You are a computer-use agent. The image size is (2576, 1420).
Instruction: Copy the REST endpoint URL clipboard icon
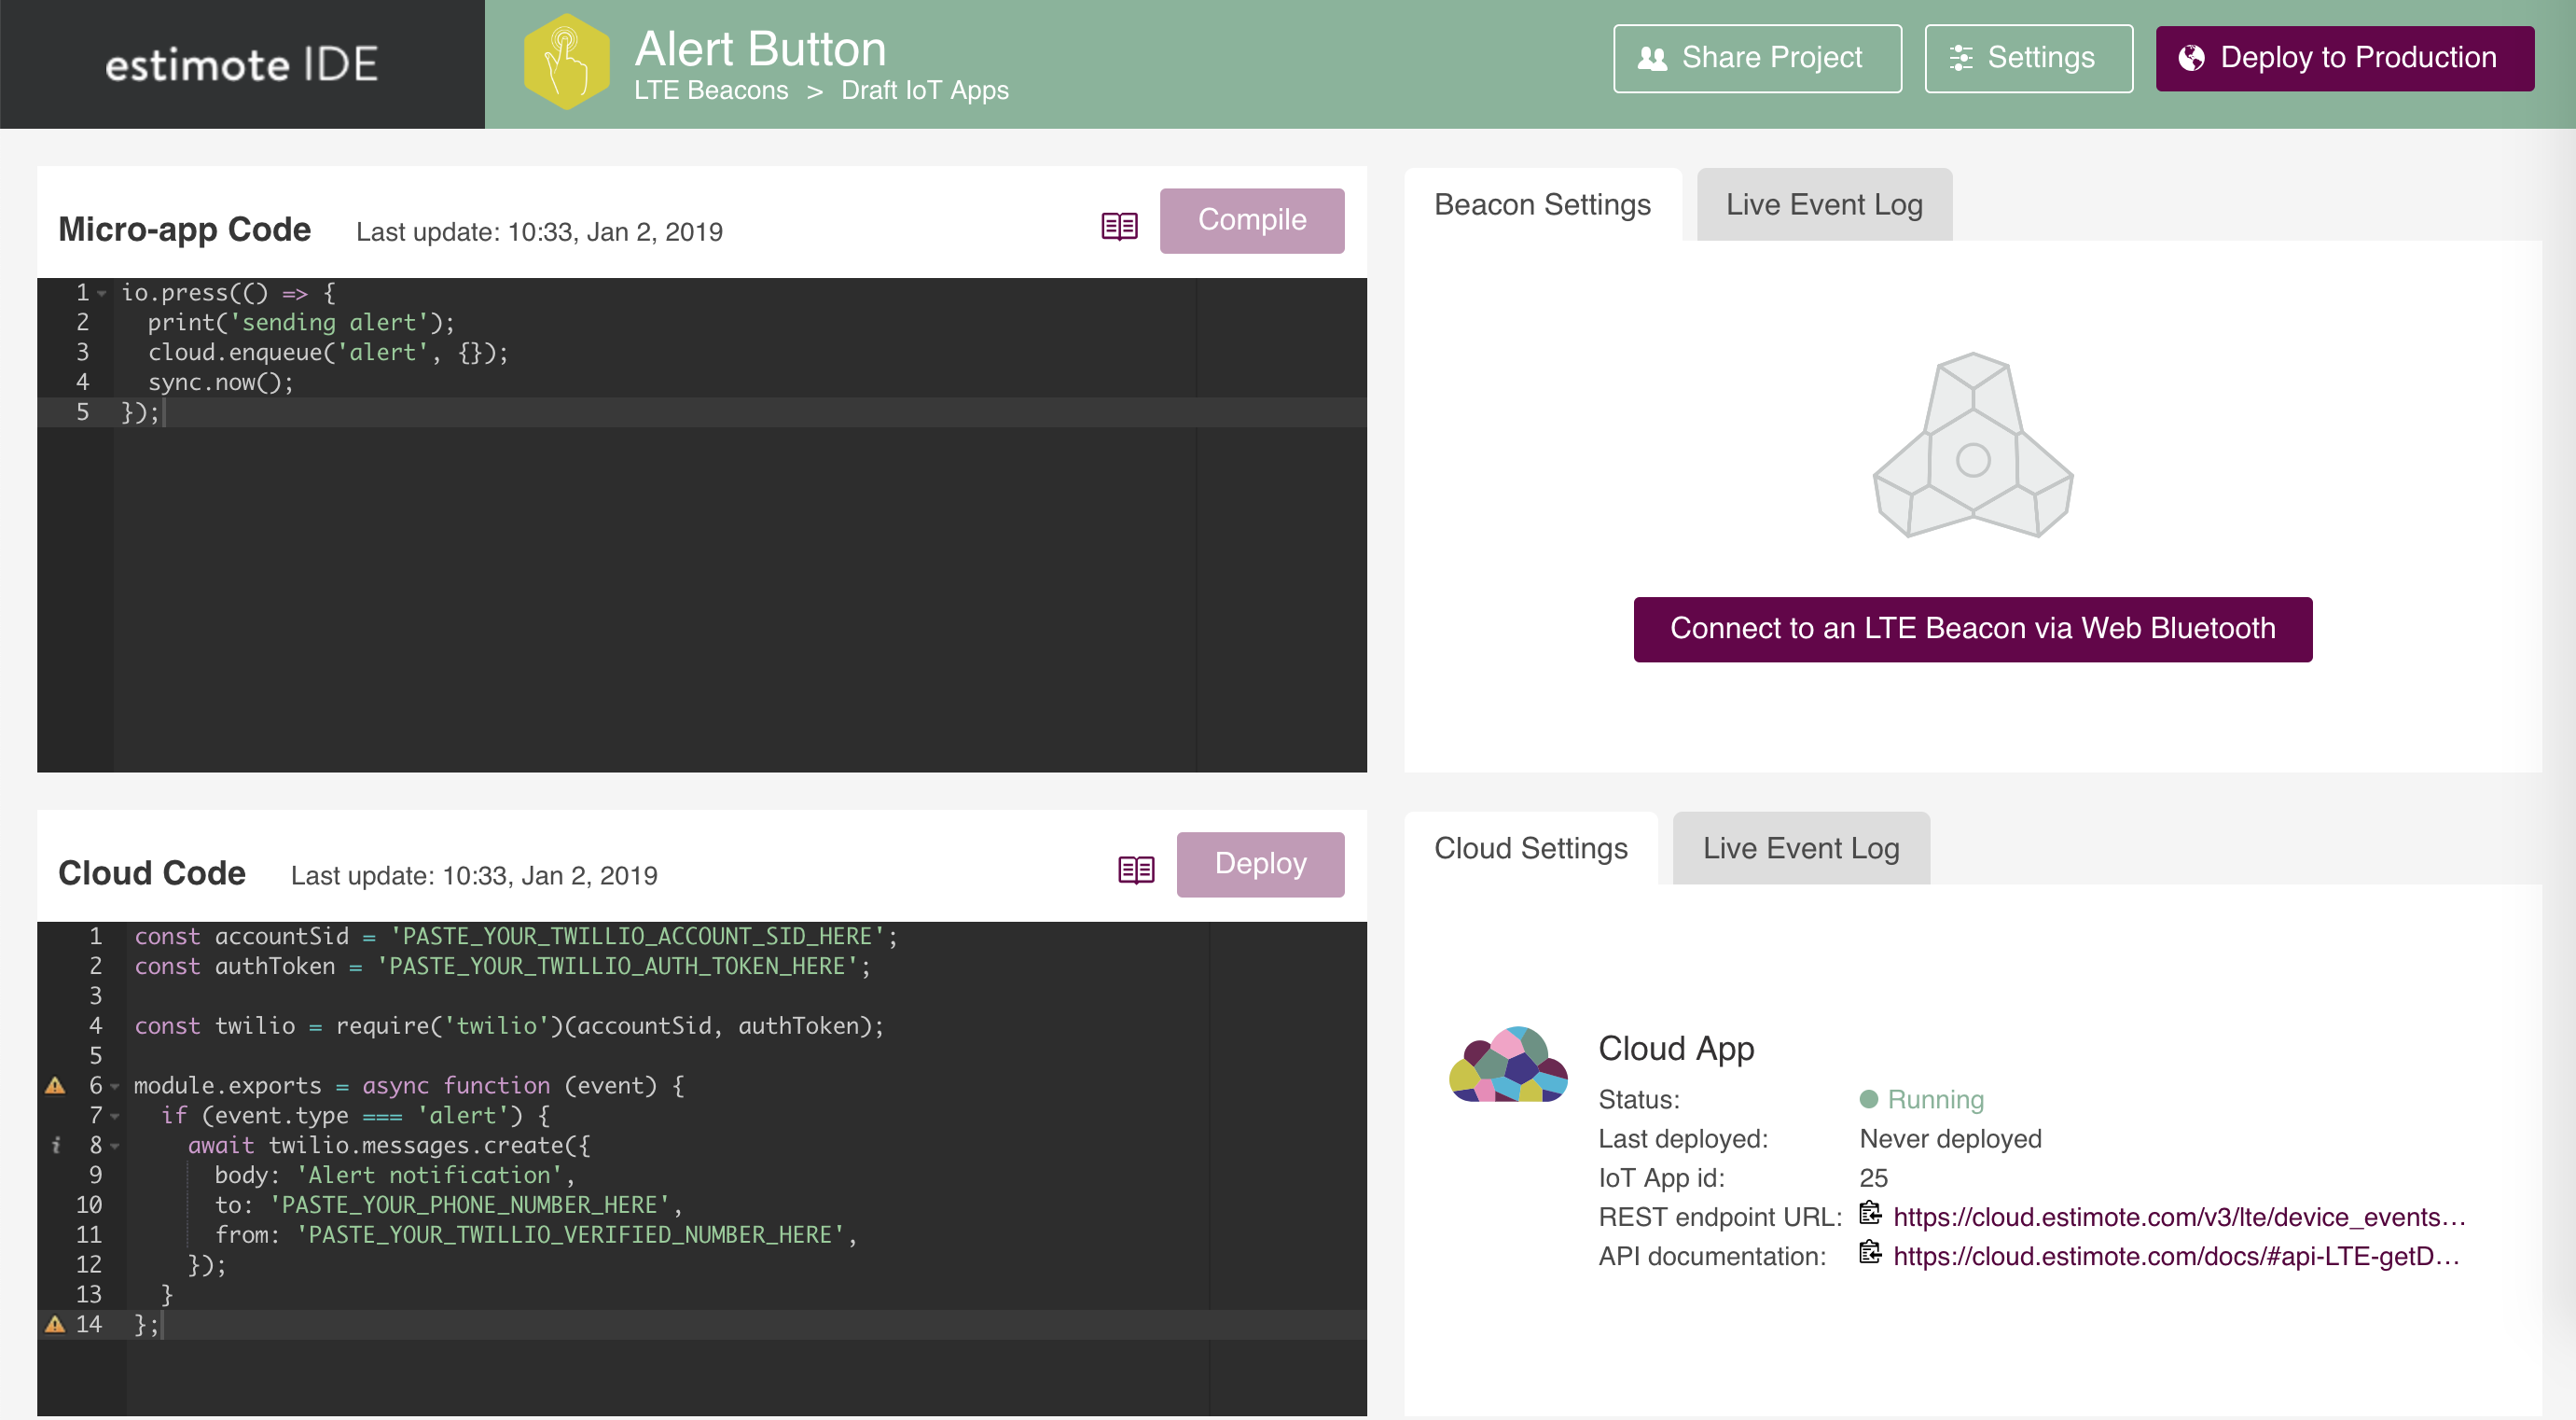(x=1869, y=1213)
